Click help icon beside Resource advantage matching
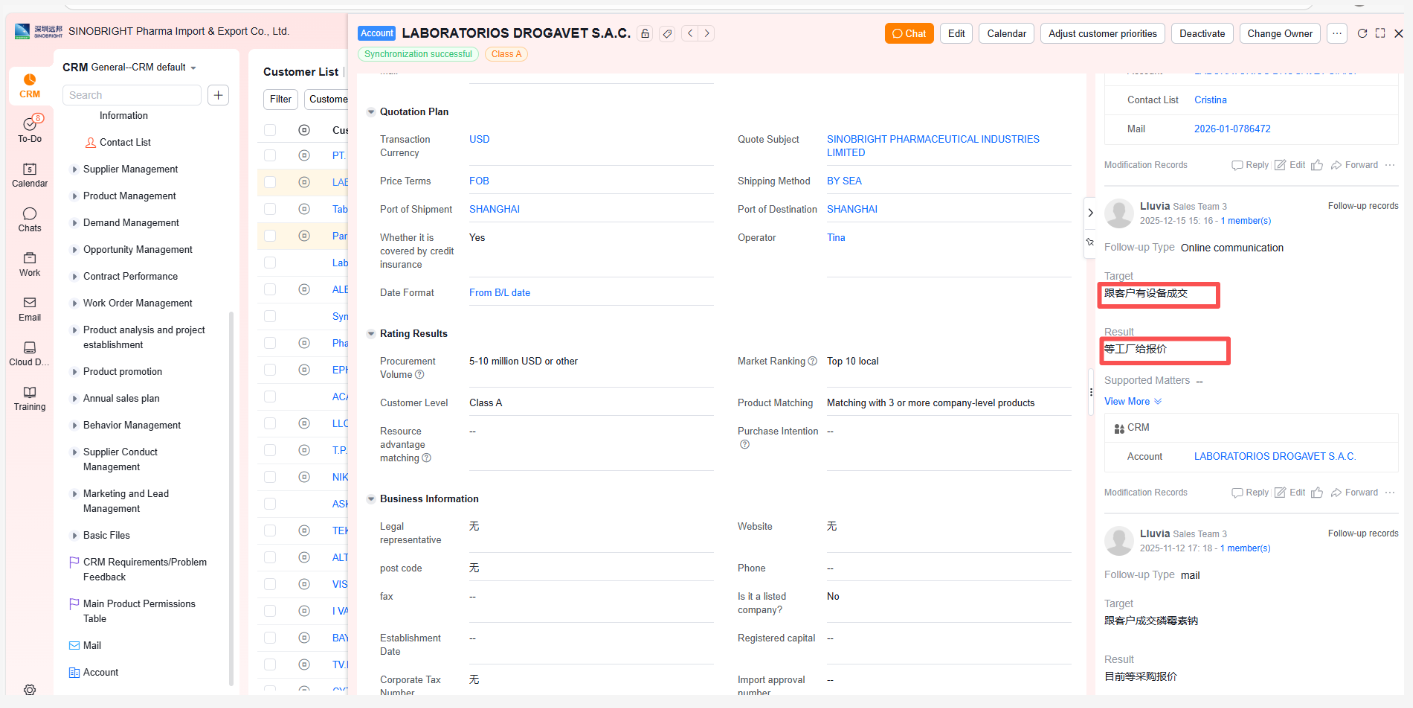1413x708 pixels. (x=426, y=458)
